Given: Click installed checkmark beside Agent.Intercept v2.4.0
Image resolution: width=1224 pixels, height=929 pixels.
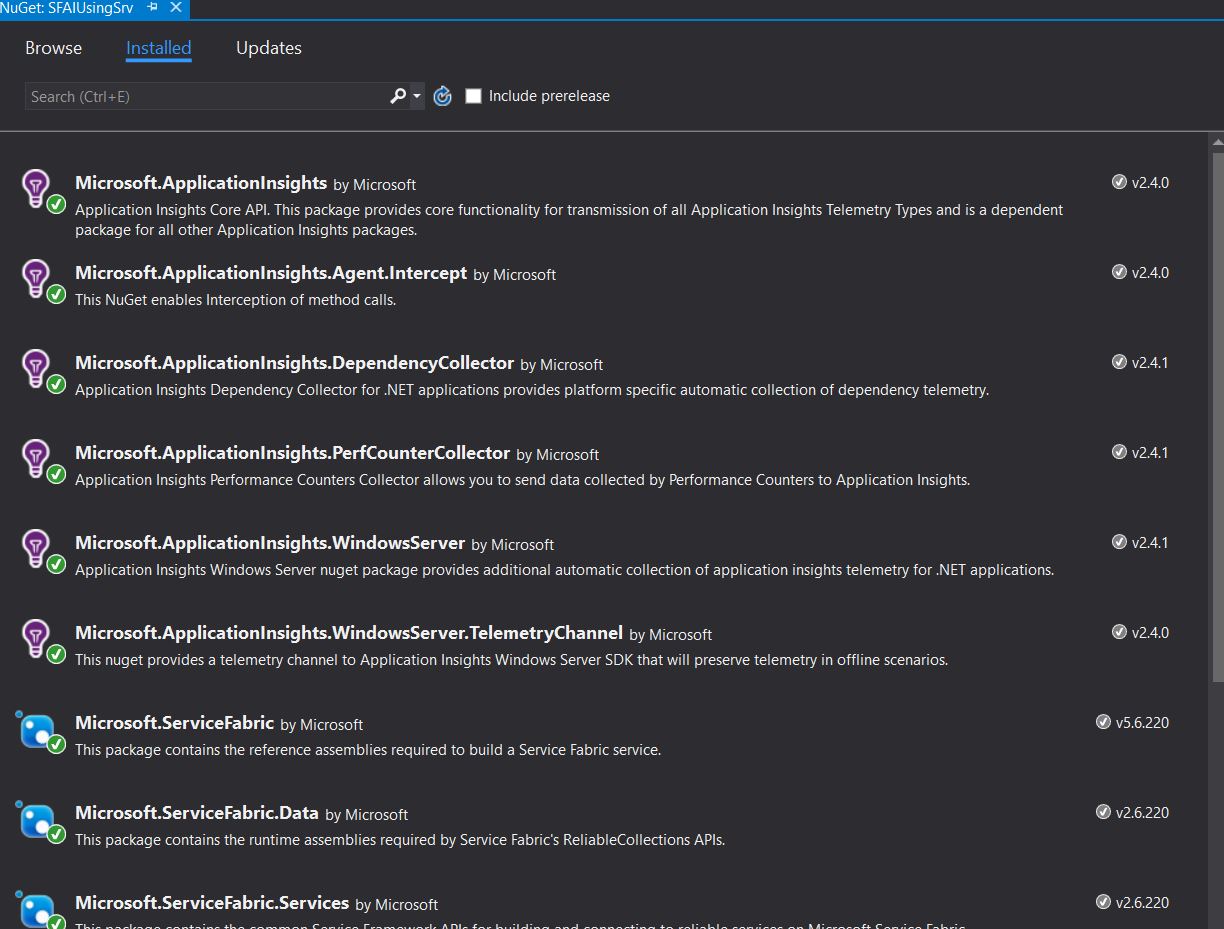Looking at the screenshot, I should tap(1119, 272).
